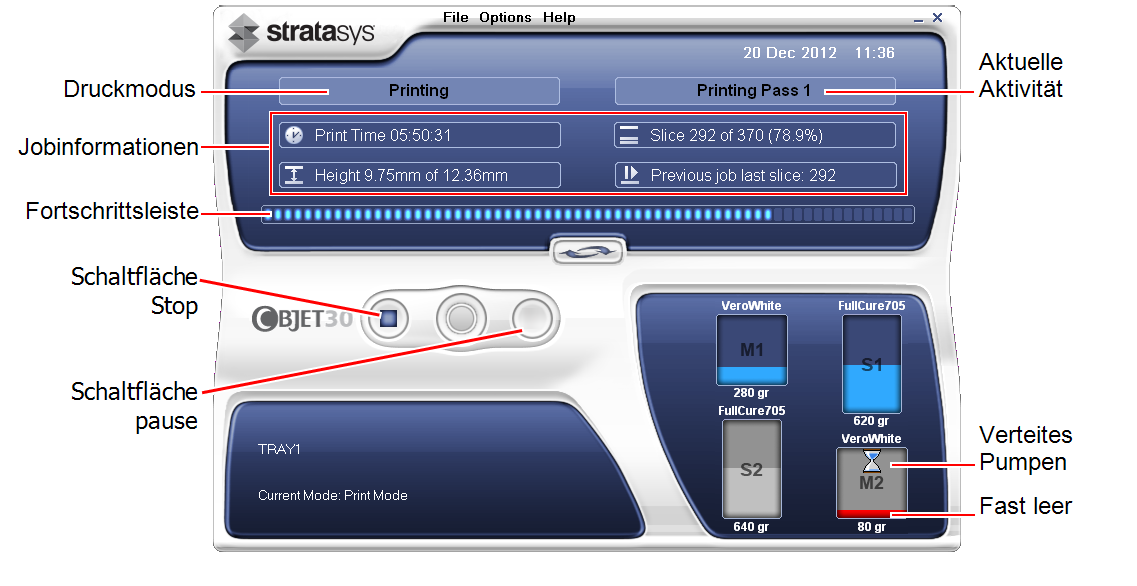
Task: Click the print time clock icon
Action: click(x=294, y=135)
